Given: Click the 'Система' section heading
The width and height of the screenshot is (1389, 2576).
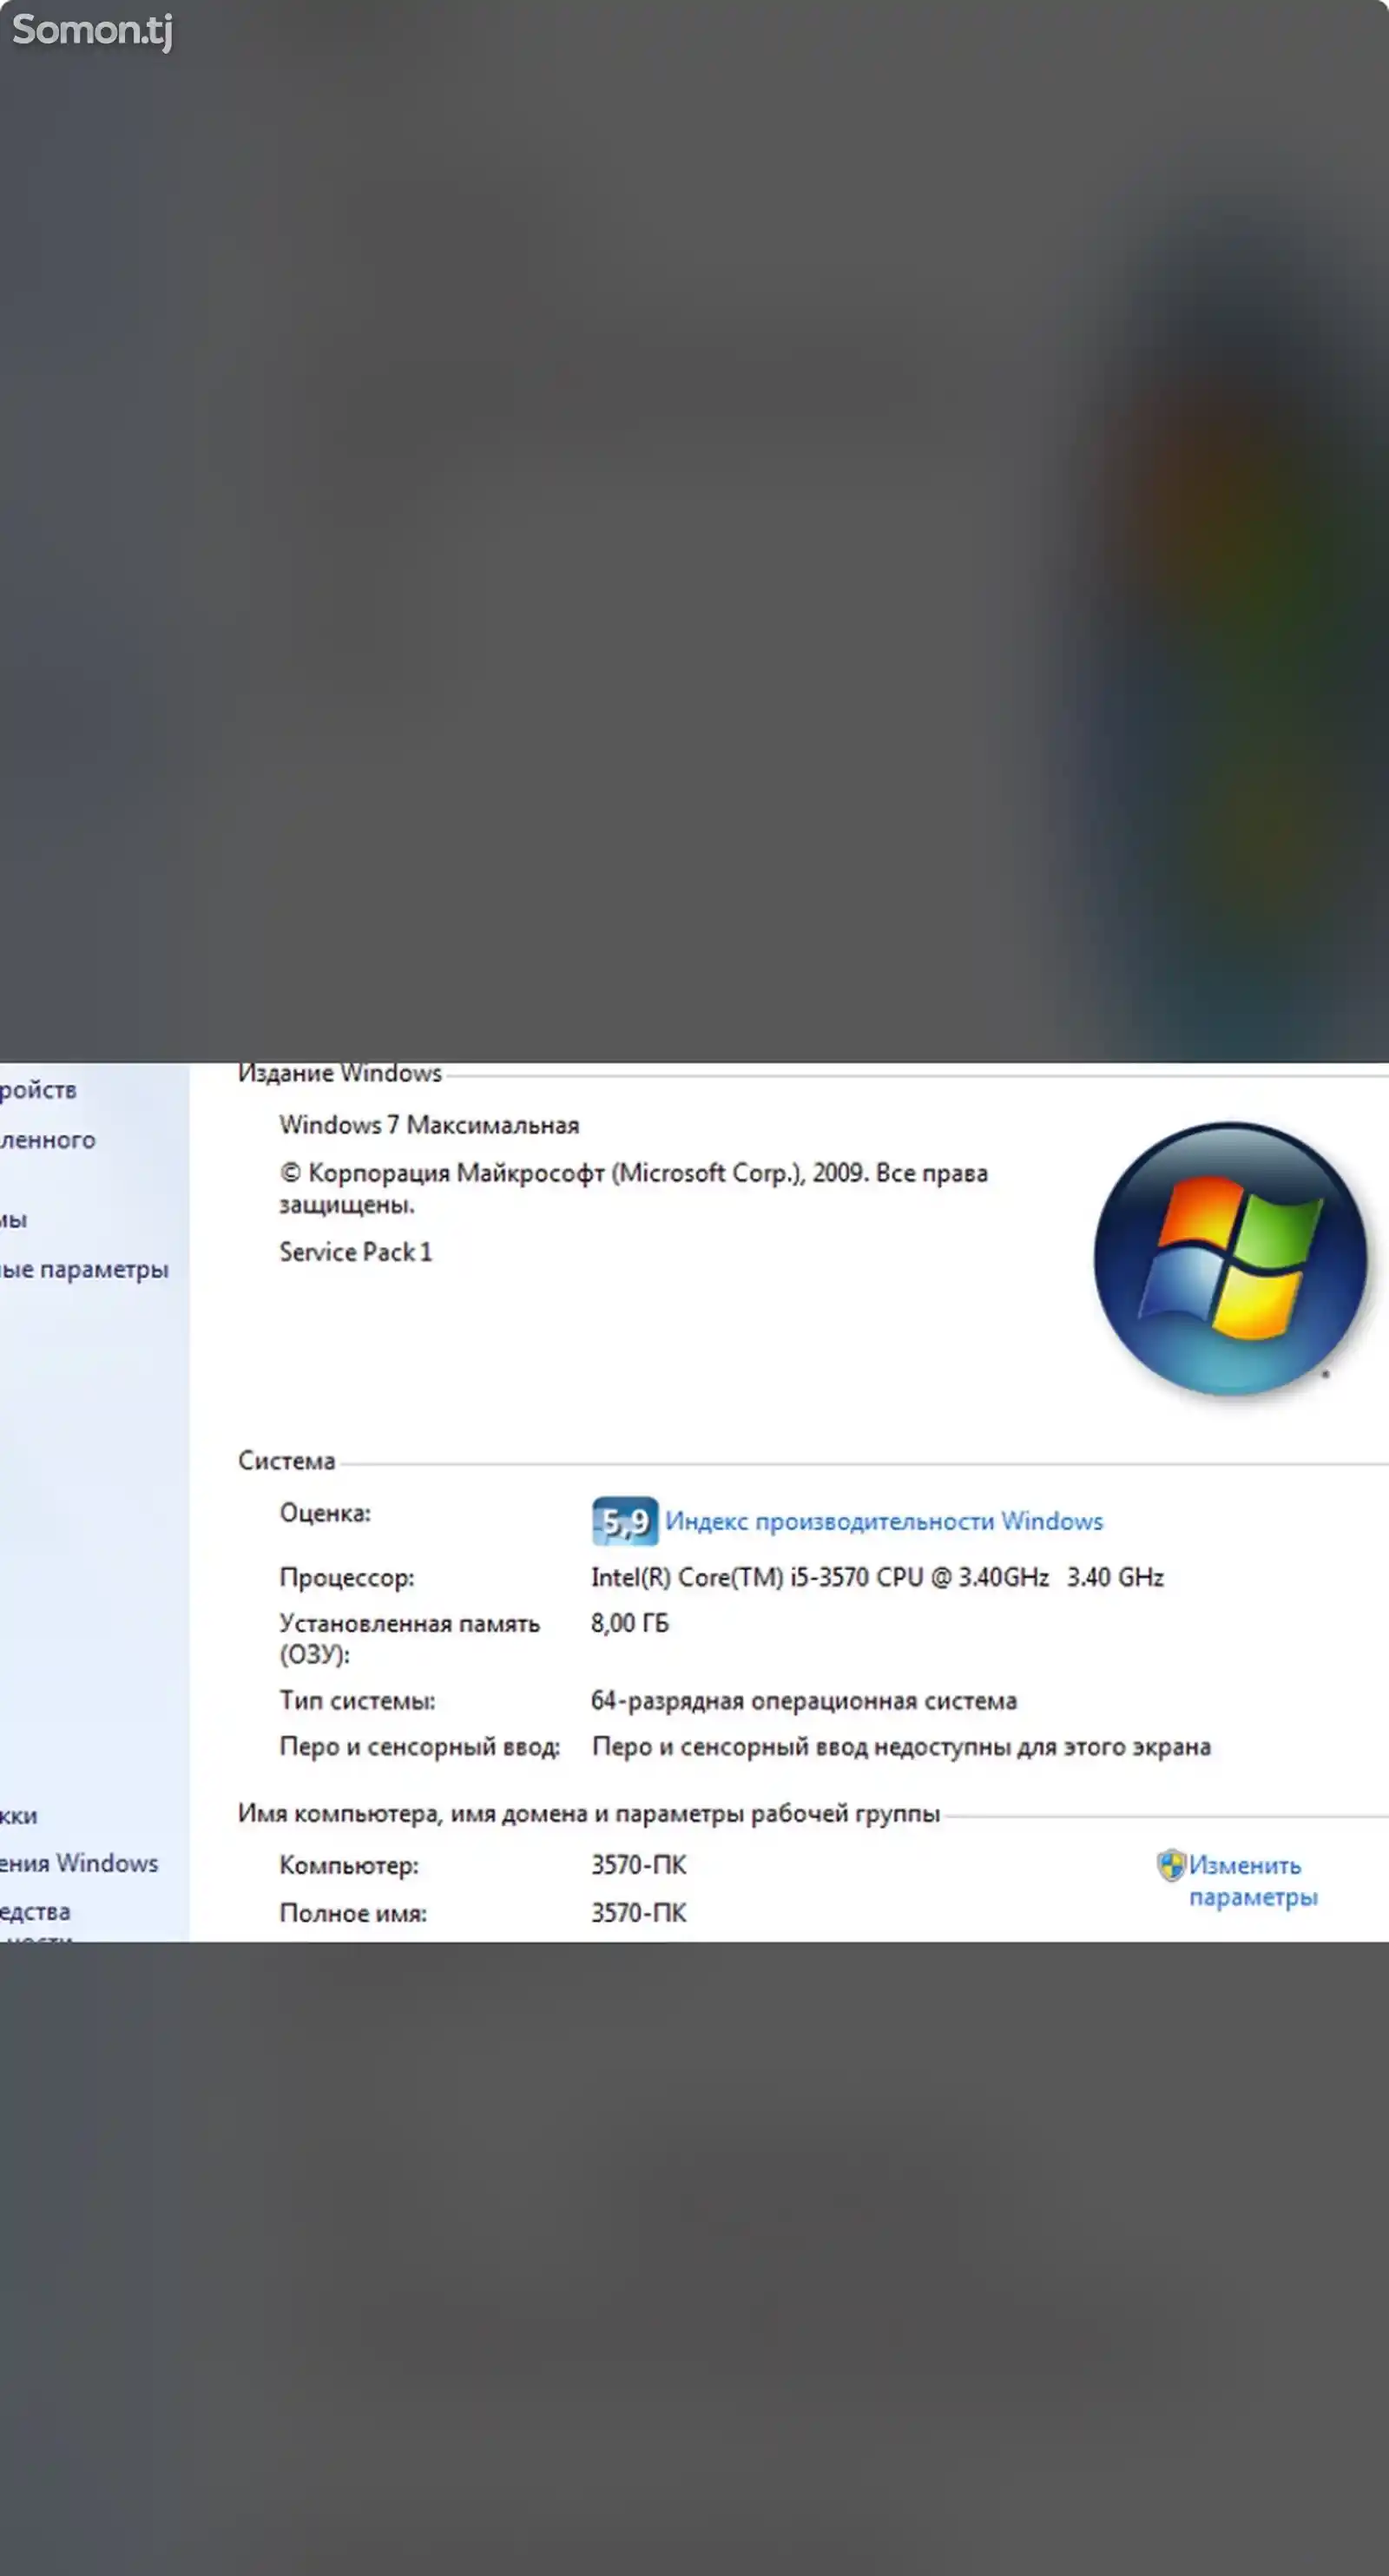Looking at the screenshot, I should 286,1461.
